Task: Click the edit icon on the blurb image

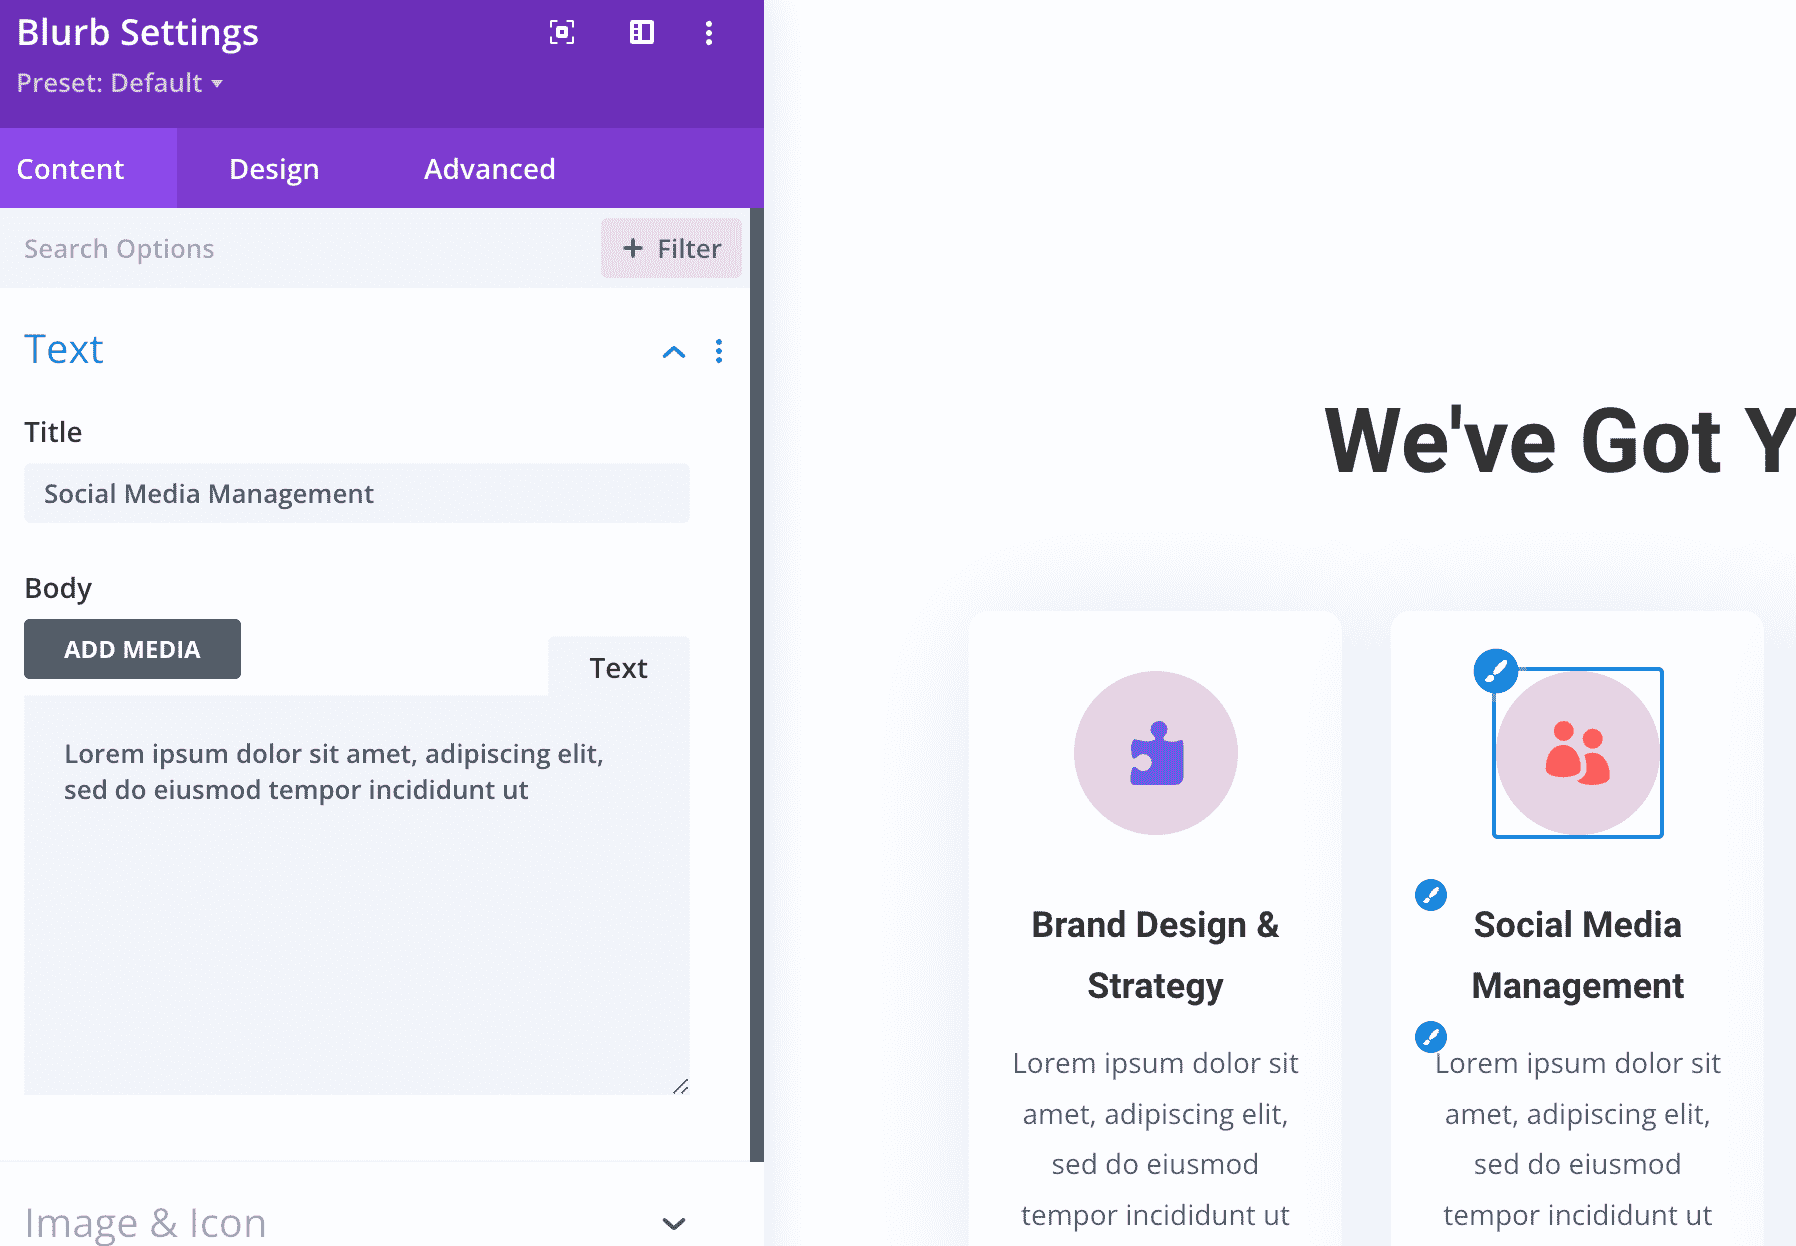Action: point(1496,671)
